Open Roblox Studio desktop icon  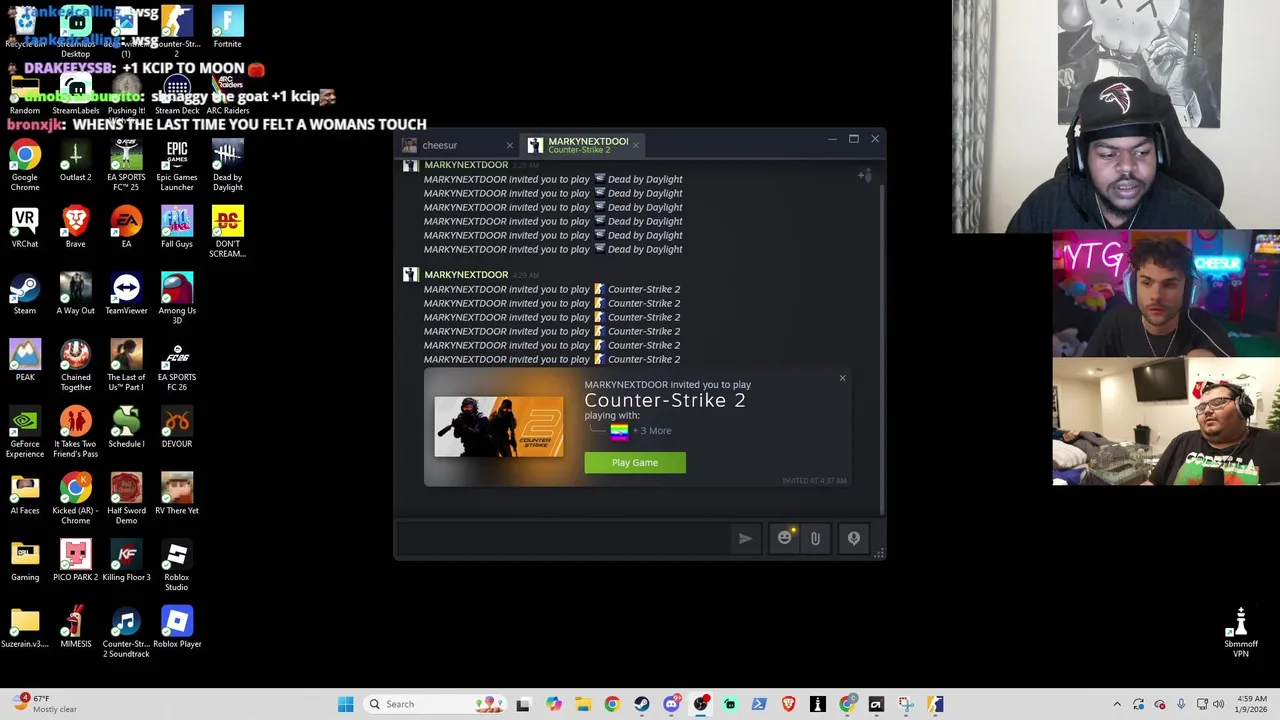pos(177,566)
